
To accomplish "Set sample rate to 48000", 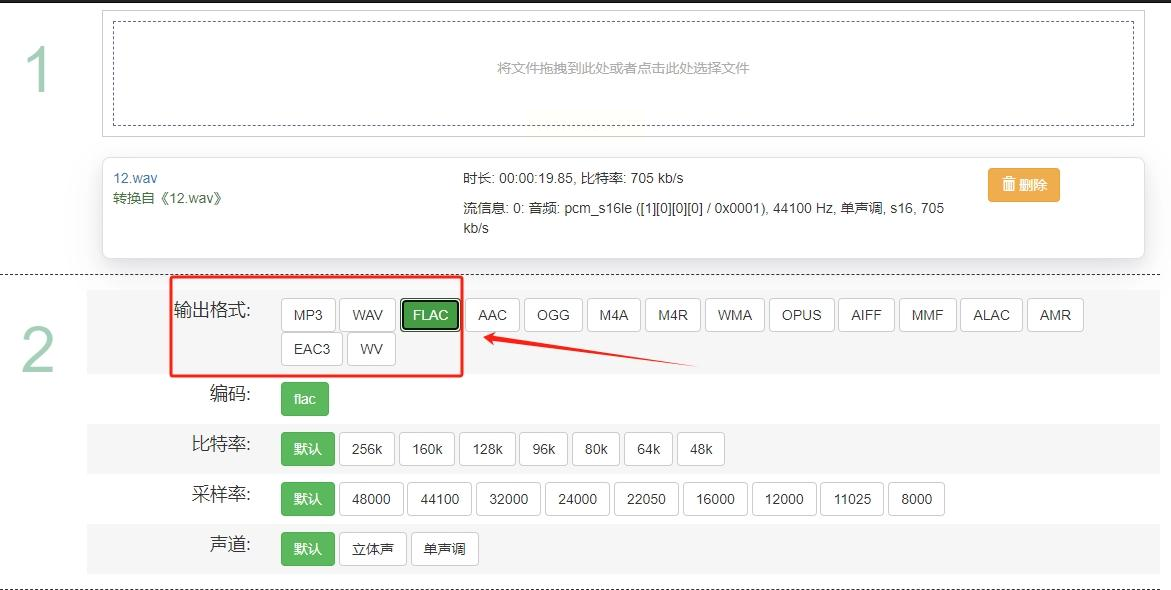I will (x=371, y=499).
